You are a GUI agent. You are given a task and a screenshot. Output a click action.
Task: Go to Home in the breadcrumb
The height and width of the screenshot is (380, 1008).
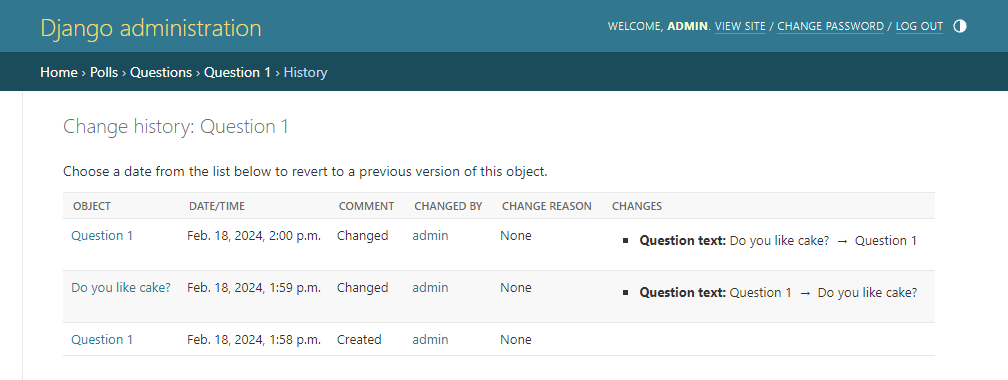click(58, 73)
